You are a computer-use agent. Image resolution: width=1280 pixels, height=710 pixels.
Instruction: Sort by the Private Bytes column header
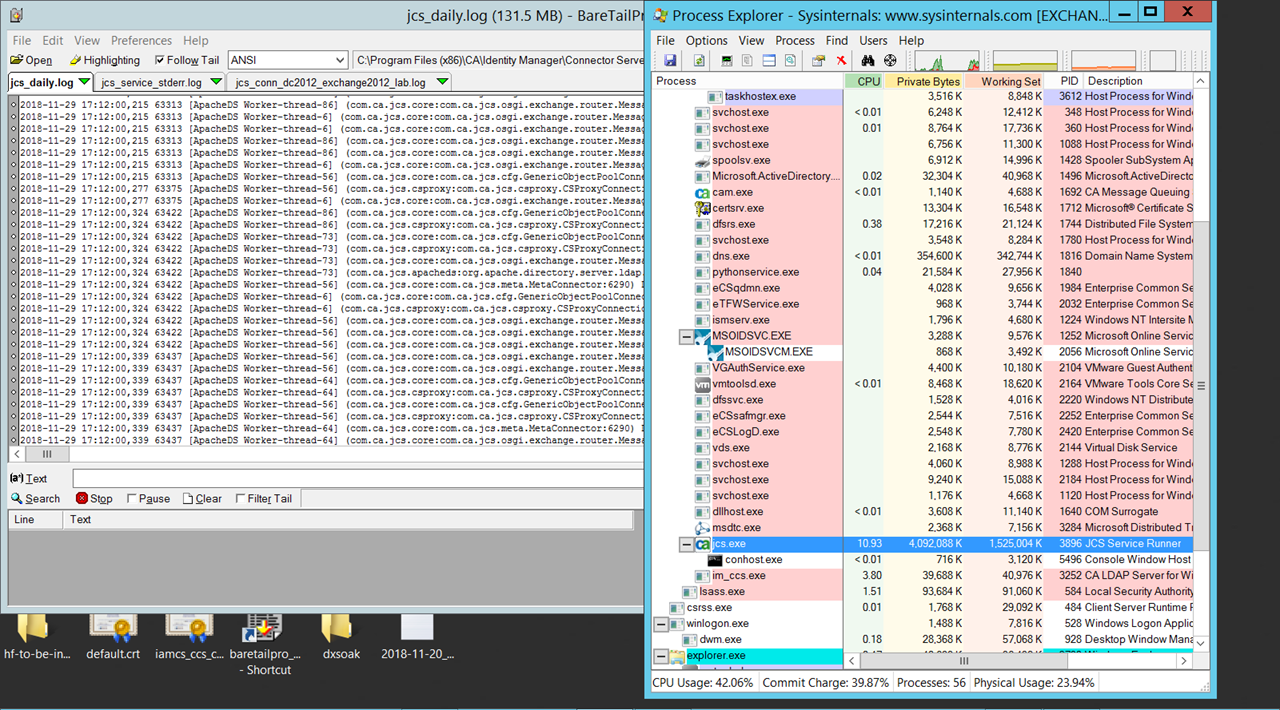925,81
